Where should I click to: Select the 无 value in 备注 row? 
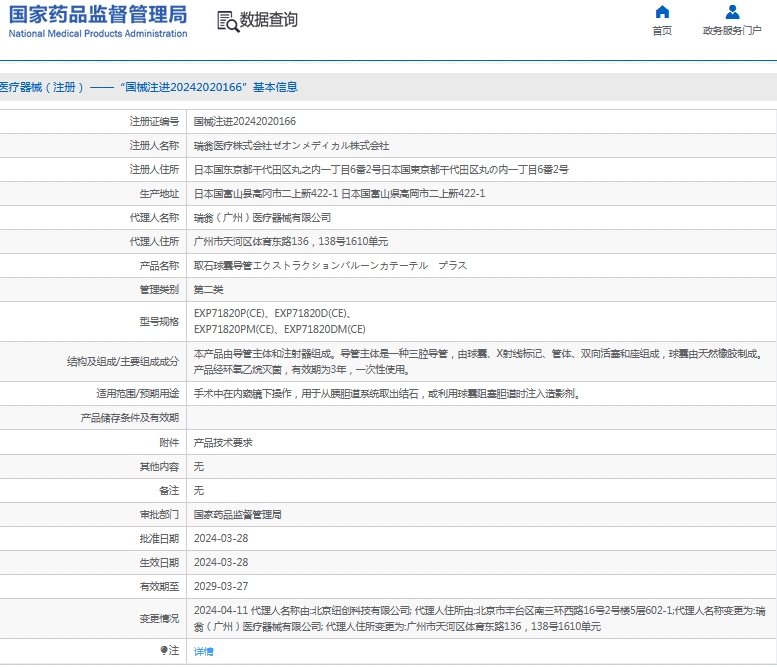(199, 491)
